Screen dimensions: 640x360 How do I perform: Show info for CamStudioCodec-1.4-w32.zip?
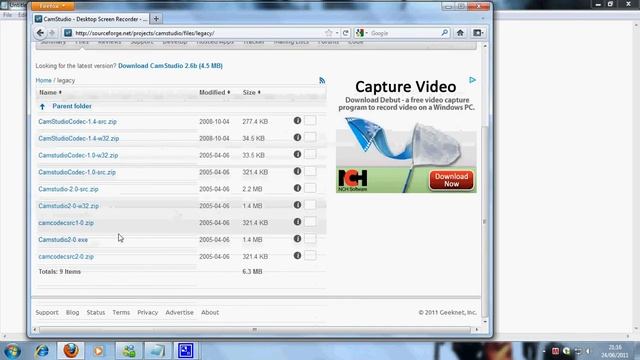297,138
